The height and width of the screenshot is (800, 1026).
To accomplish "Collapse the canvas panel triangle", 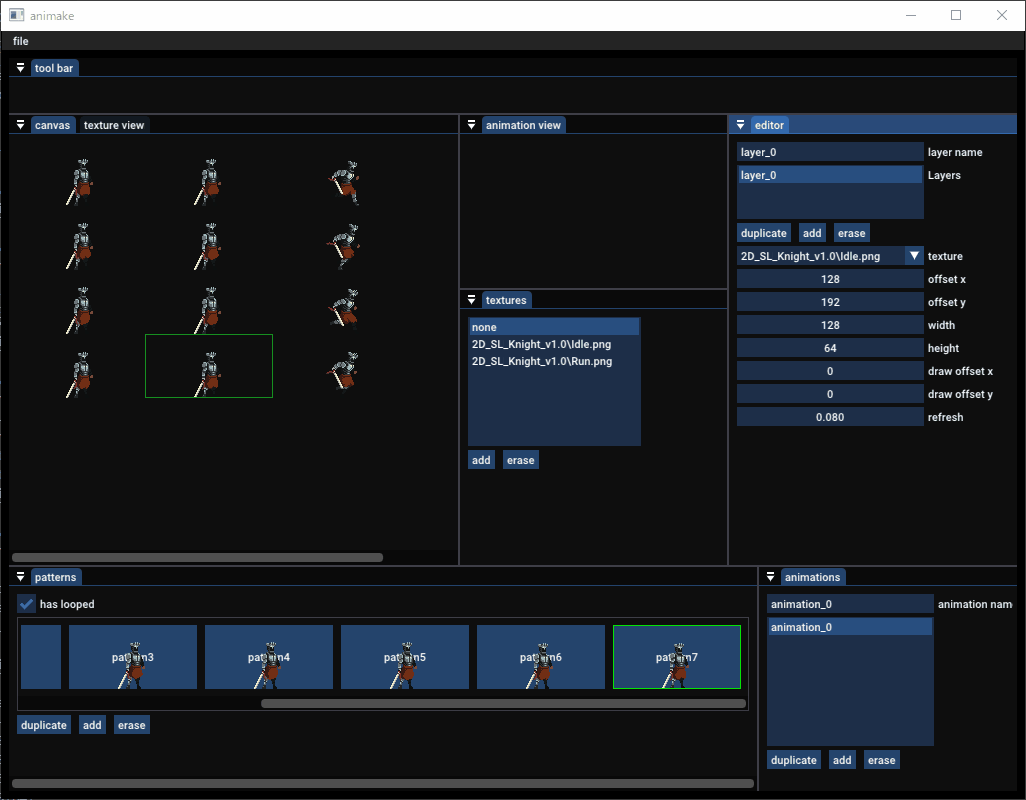I will [20, 125].
